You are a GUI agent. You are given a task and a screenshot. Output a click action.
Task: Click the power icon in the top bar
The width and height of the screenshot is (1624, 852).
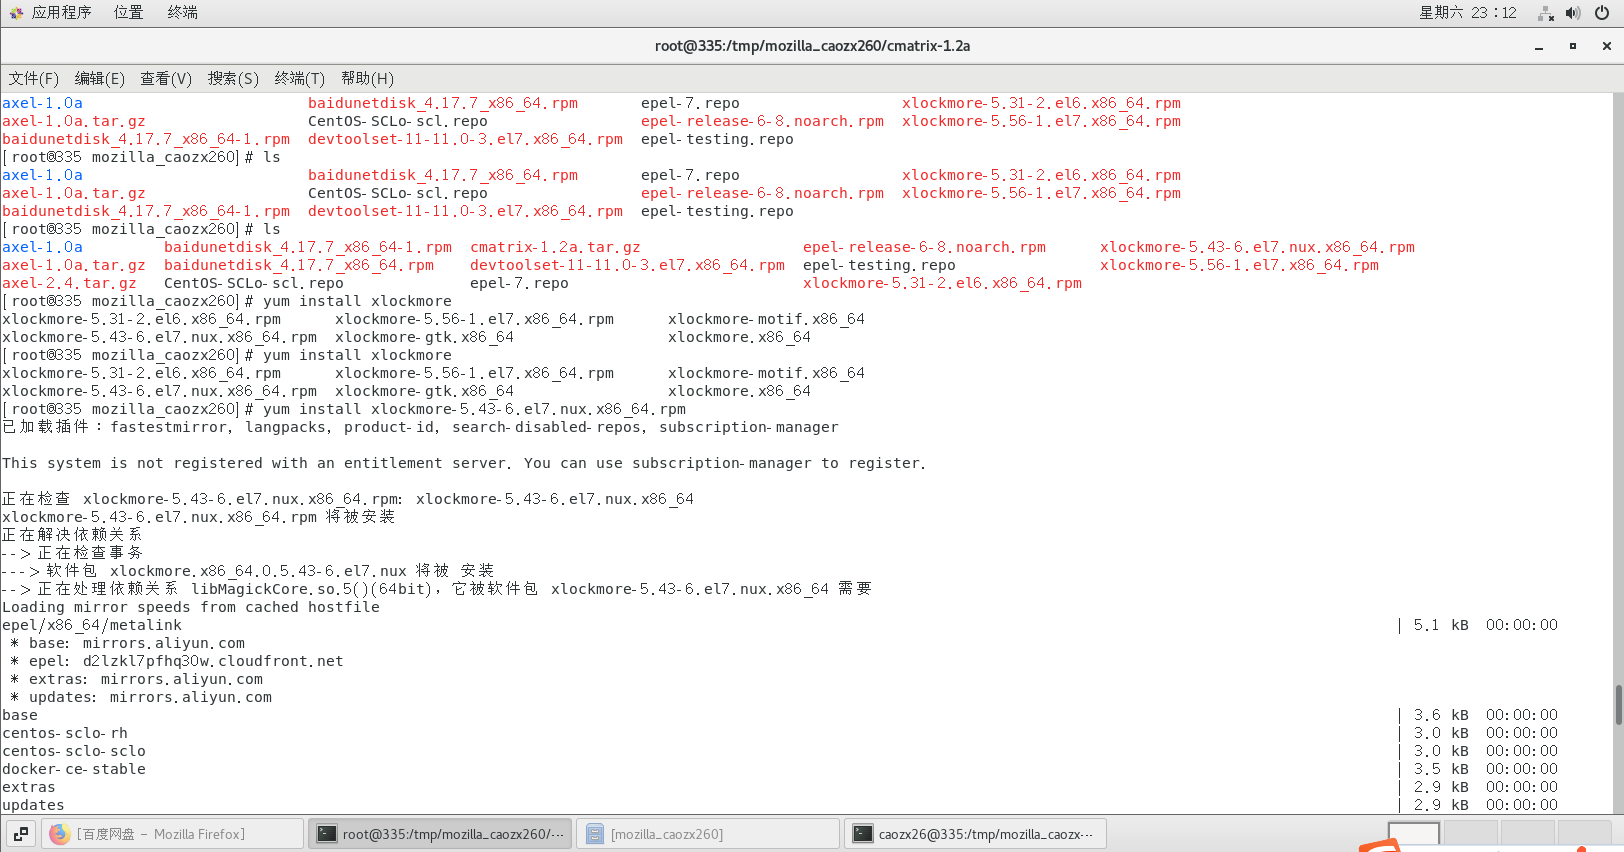[1602, 13]
